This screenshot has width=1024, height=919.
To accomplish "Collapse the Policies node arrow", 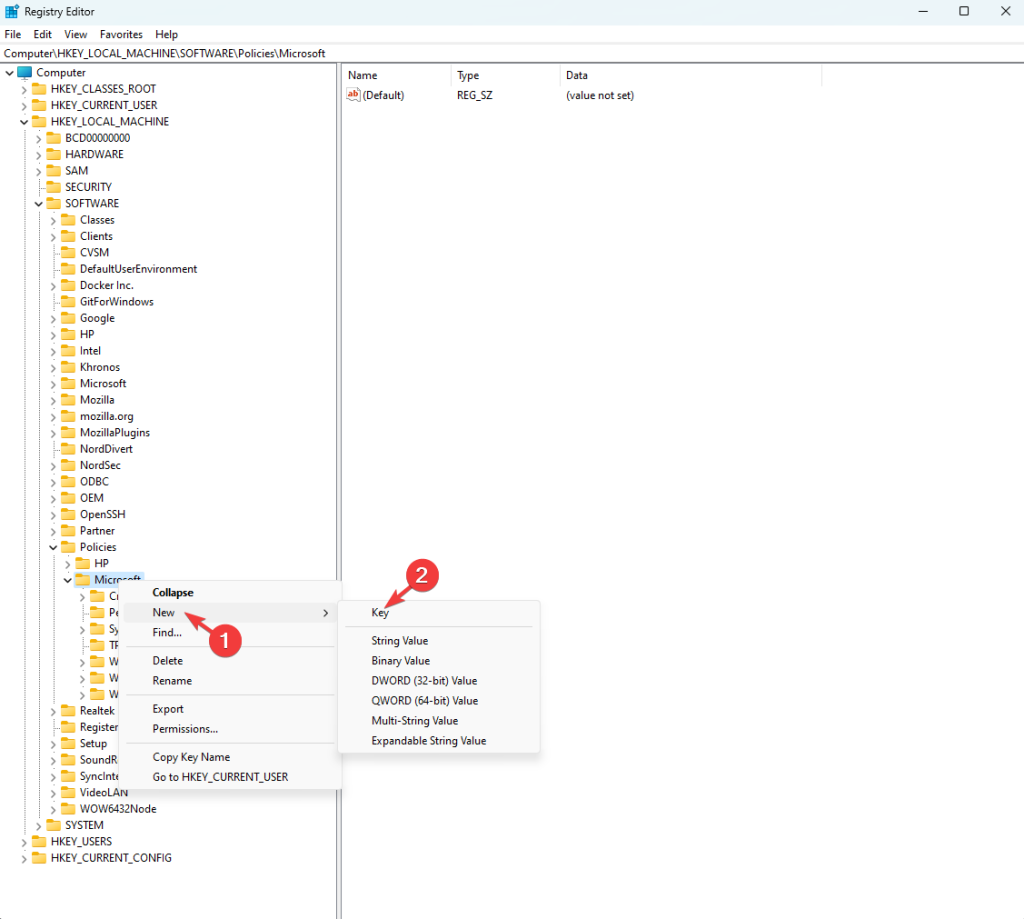I will pyautogui.click(x=53, y=547).
